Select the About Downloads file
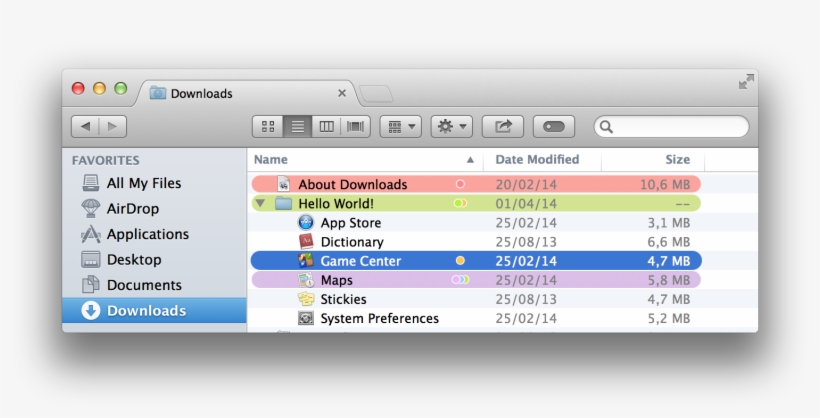This screenshot has height=418, width=820. 476,184
